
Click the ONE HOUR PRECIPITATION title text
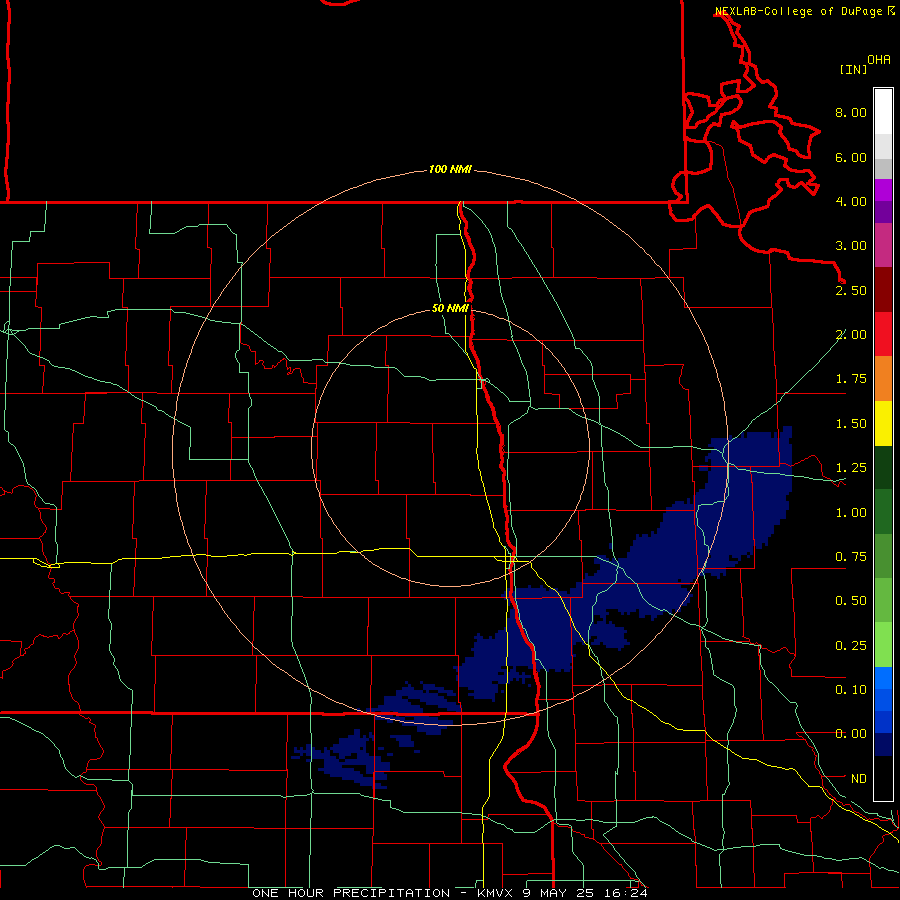coord(351,893)
